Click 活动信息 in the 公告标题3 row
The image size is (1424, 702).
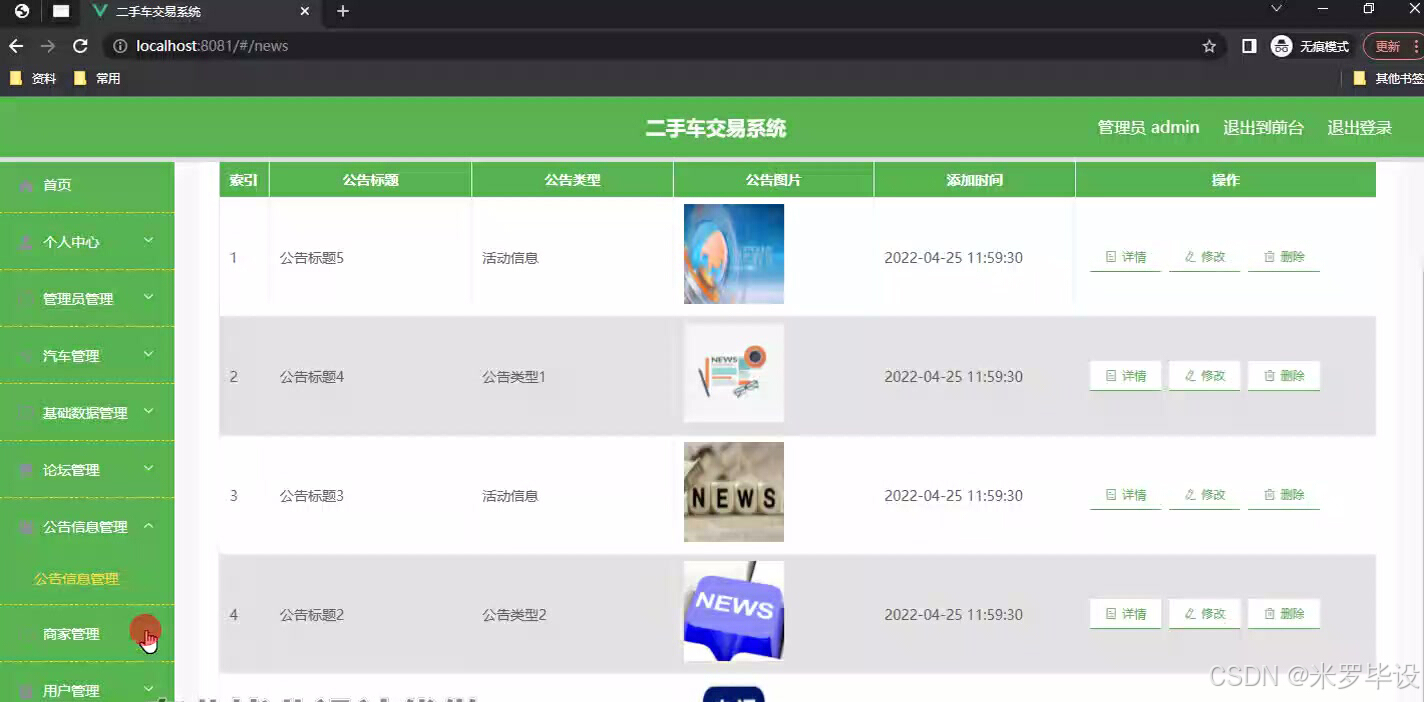[510, 496]
